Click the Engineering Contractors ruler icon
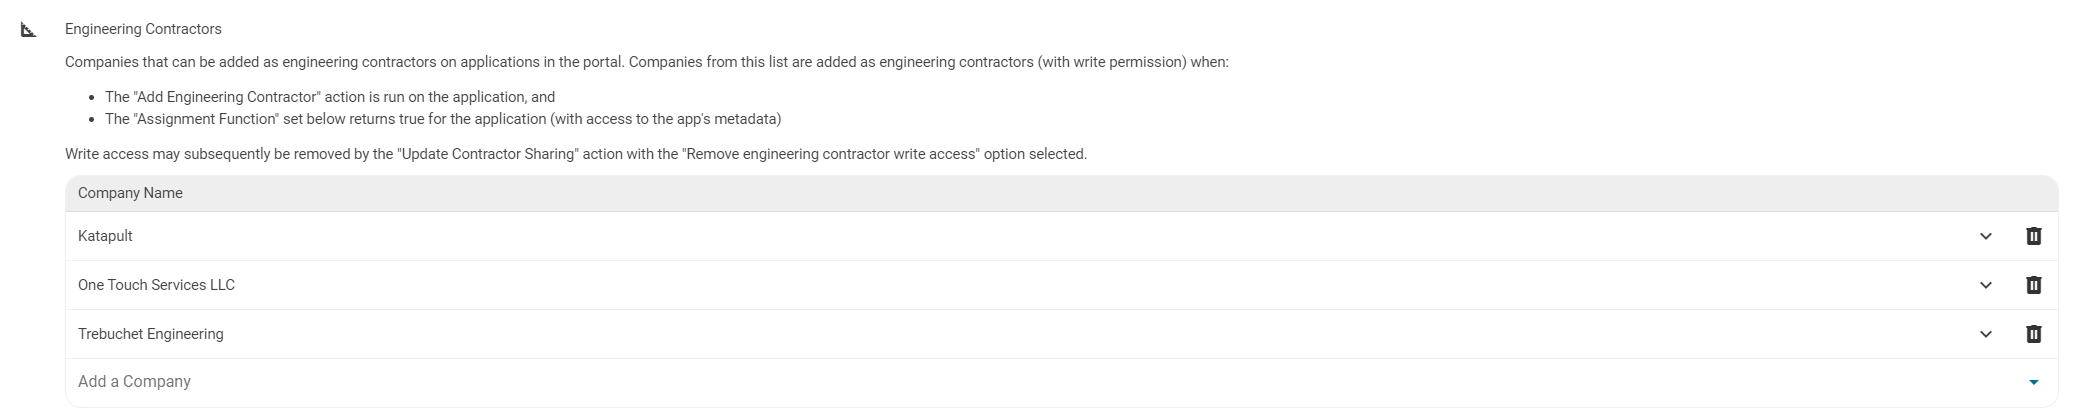The image size is (2075, 417). [28, 30]
